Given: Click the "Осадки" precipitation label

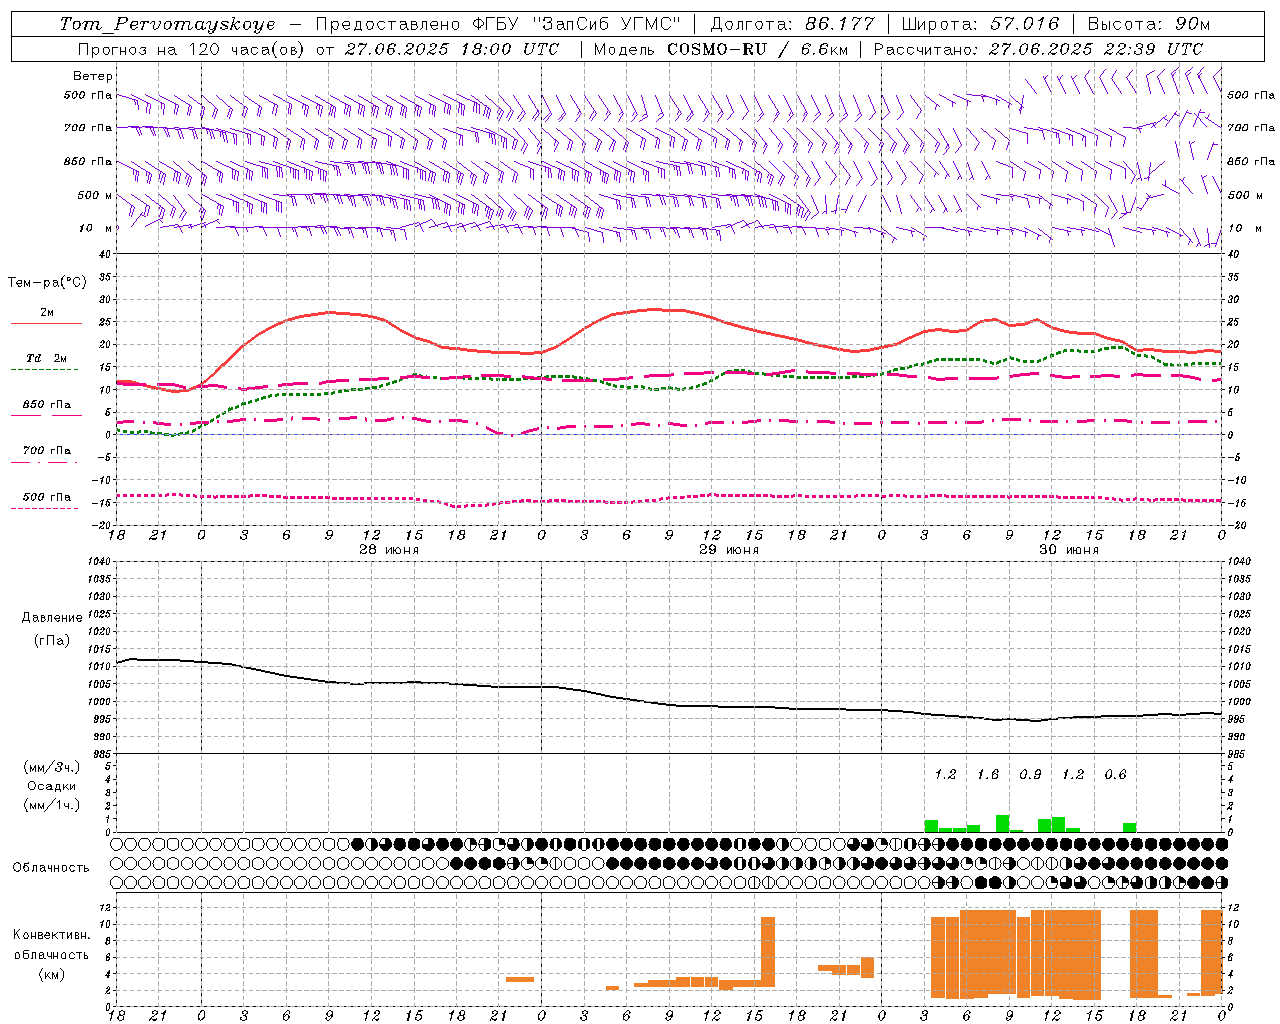Looking at the screenshot, I should click(x=52, y=786).
